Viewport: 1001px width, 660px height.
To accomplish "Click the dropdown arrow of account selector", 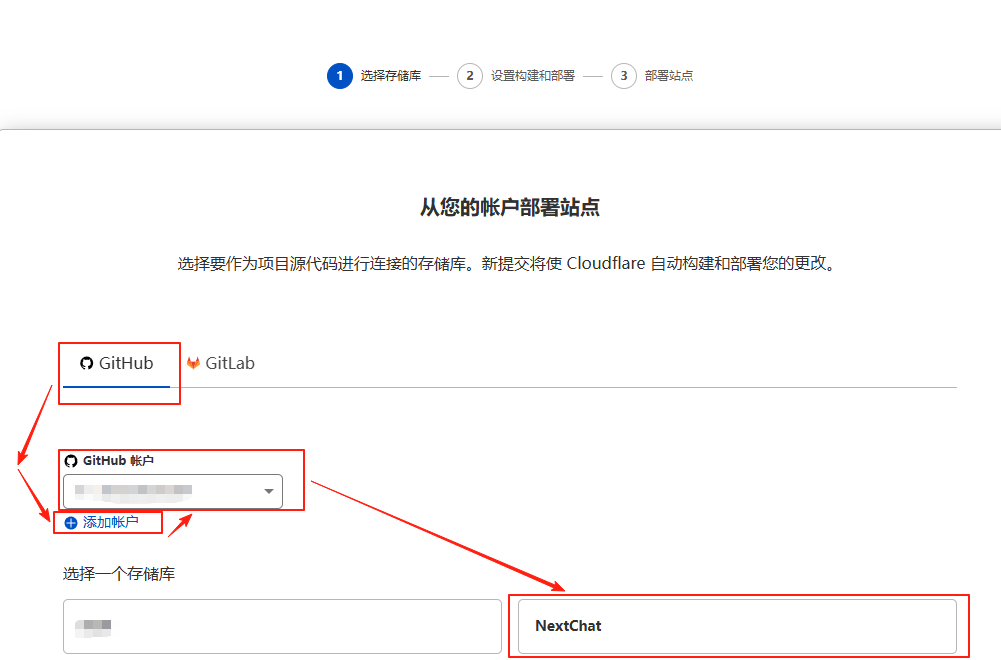I will (269, 491).
